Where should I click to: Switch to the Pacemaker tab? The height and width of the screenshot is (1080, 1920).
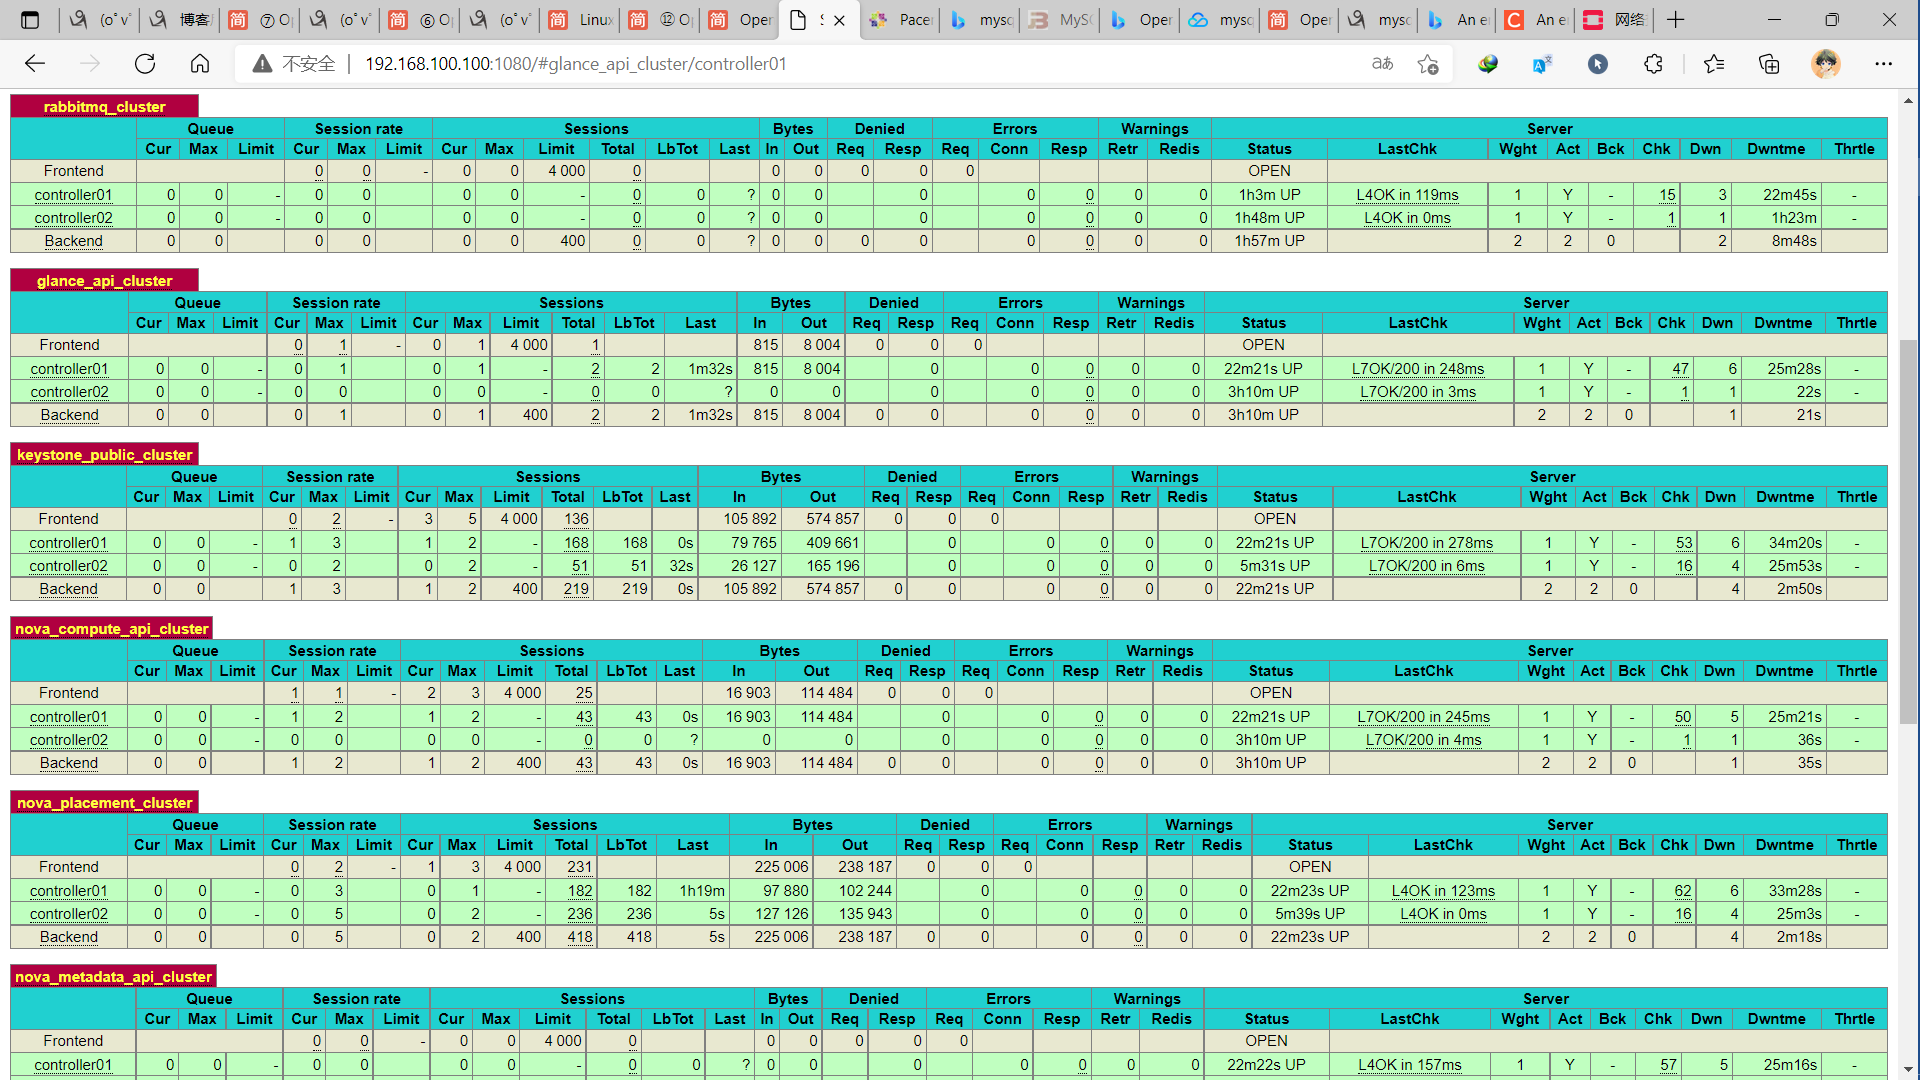pos(900,19)
